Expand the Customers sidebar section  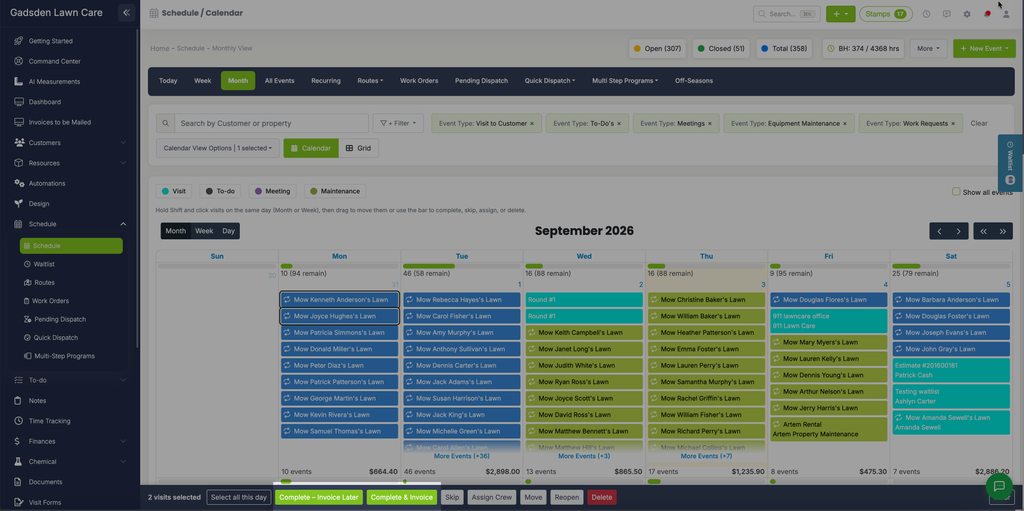(x=70, y=142)
